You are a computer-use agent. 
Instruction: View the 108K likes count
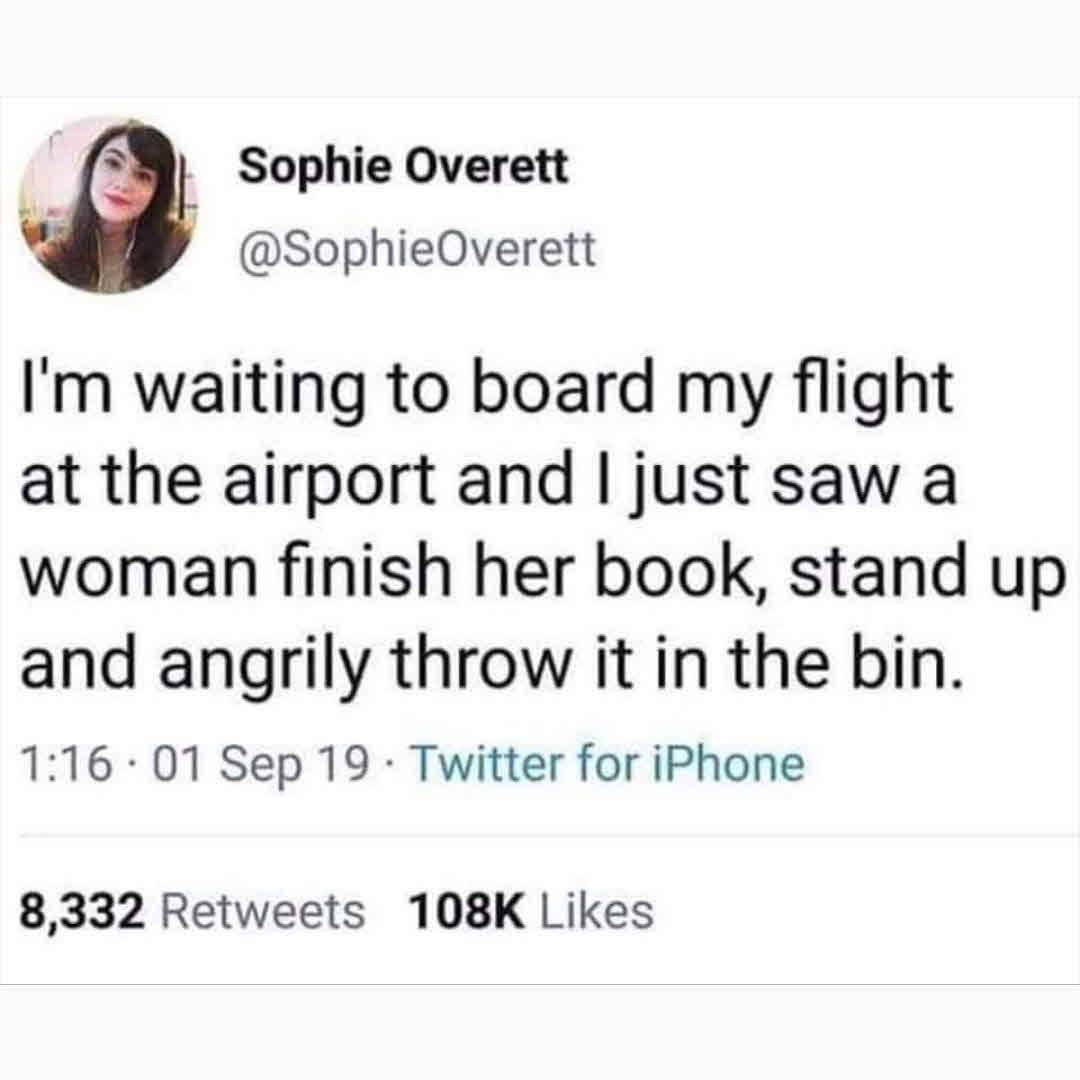[466, 912]
